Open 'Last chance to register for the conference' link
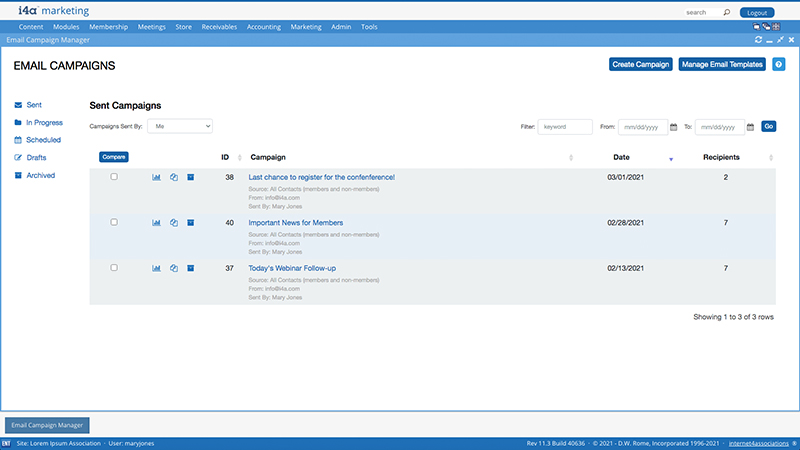Viewport: 800px width, 450px height. pos(321,177)
